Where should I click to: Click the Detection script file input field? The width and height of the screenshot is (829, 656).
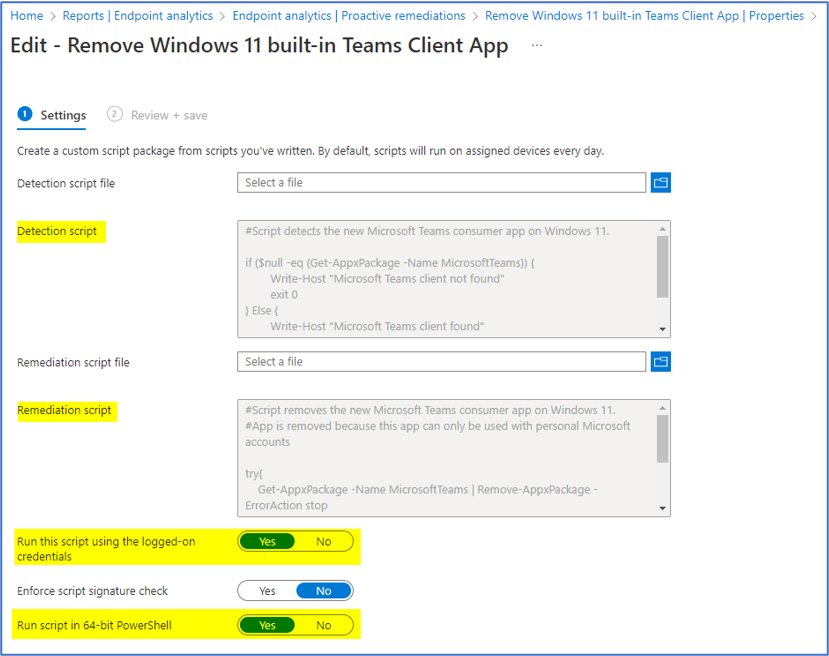tap(441, 183)
